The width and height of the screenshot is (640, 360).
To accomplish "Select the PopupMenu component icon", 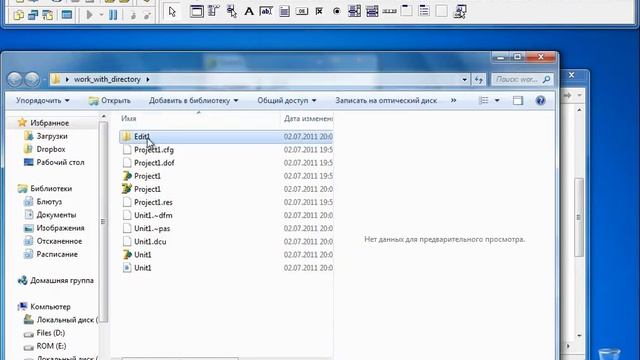I will pyautogui.click(x=231, y=11).
